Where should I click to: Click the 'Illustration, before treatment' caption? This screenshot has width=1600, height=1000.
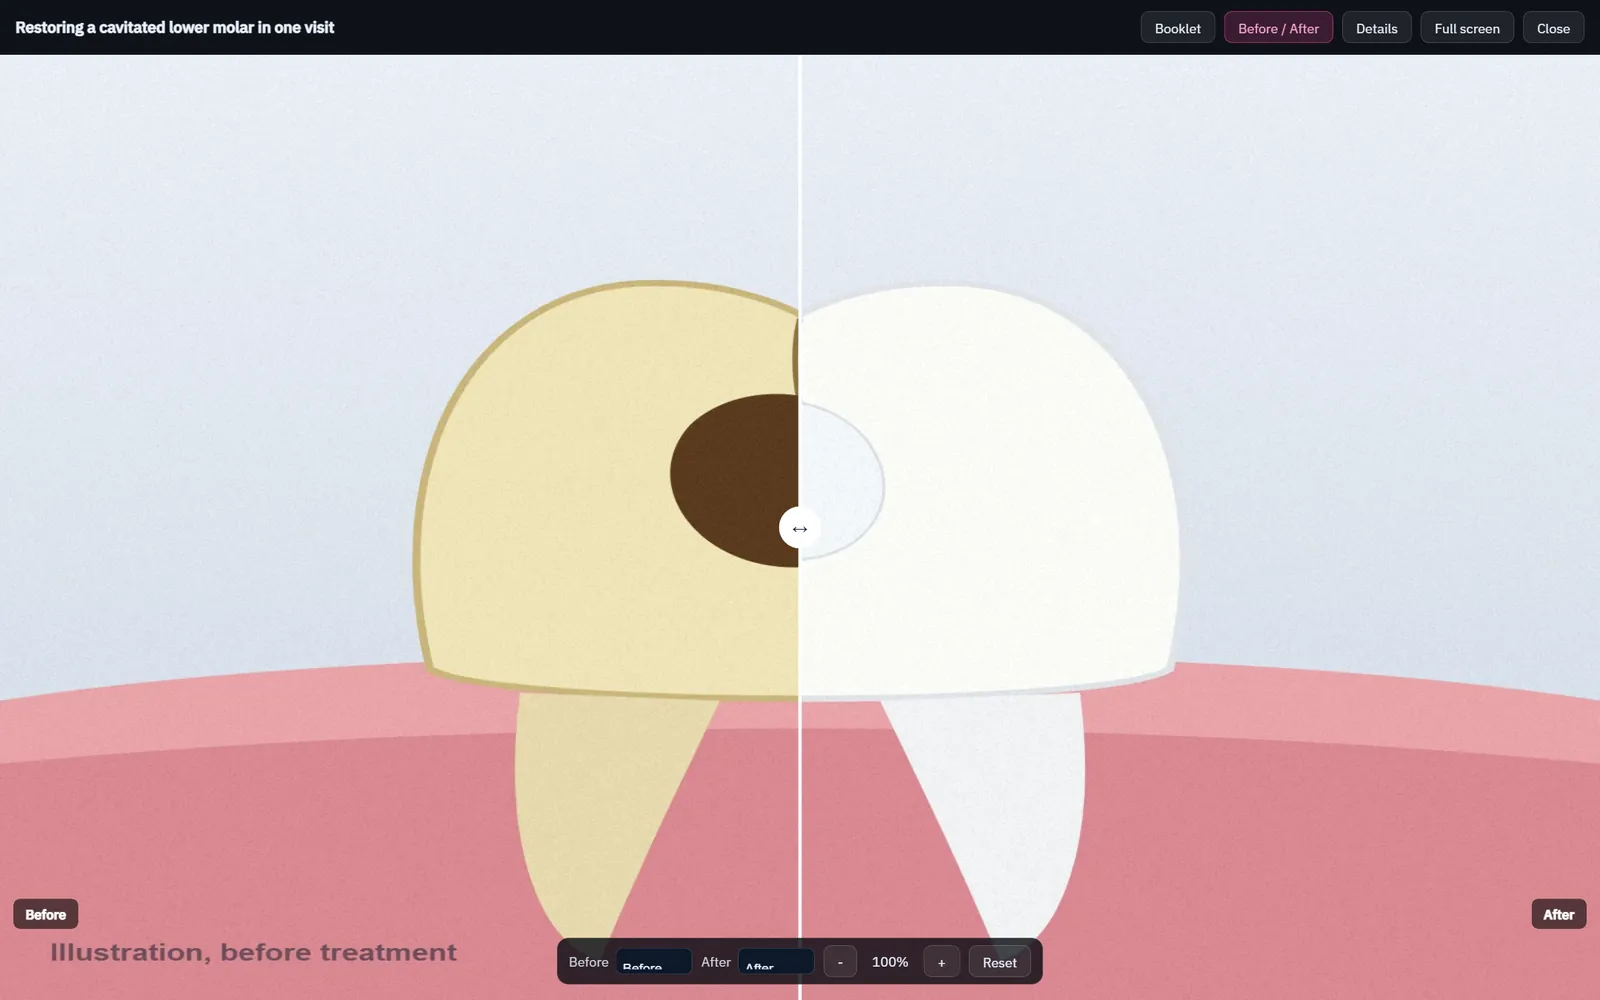click(x=253, y=952)
